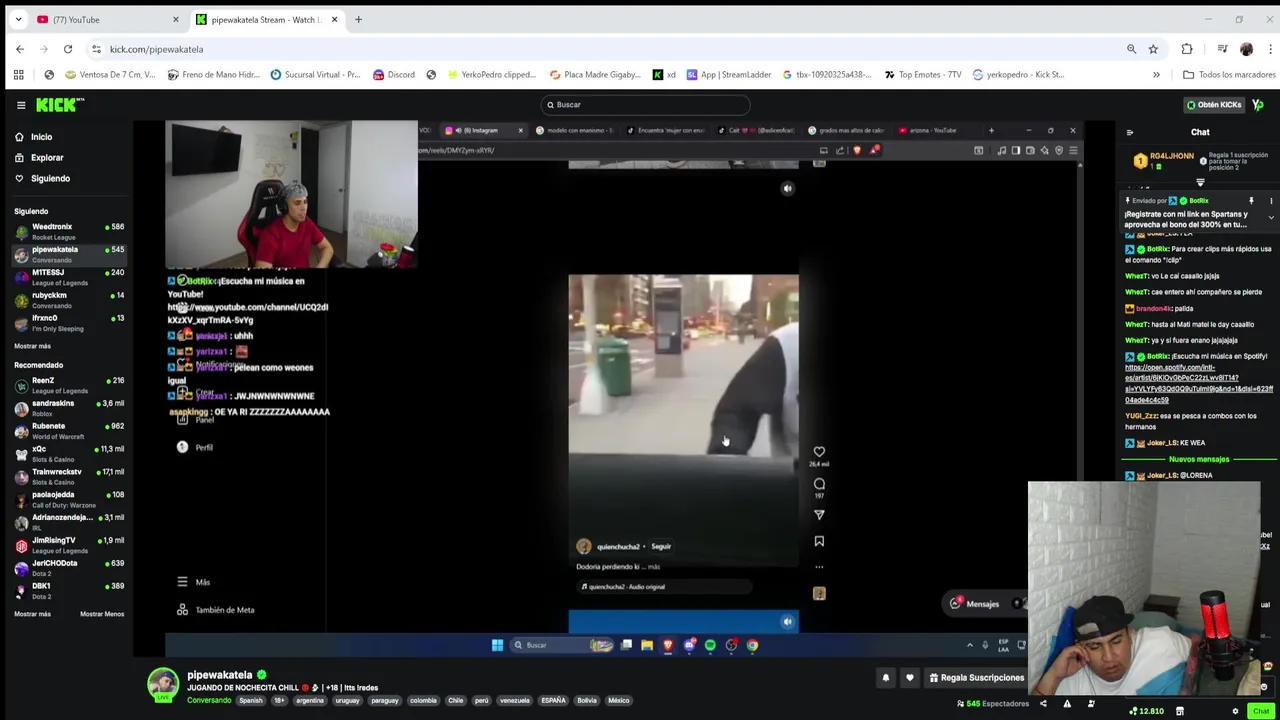Viewport: 1280px width, 720px height.
Task: Reload the page
Action: pos(68,49)
